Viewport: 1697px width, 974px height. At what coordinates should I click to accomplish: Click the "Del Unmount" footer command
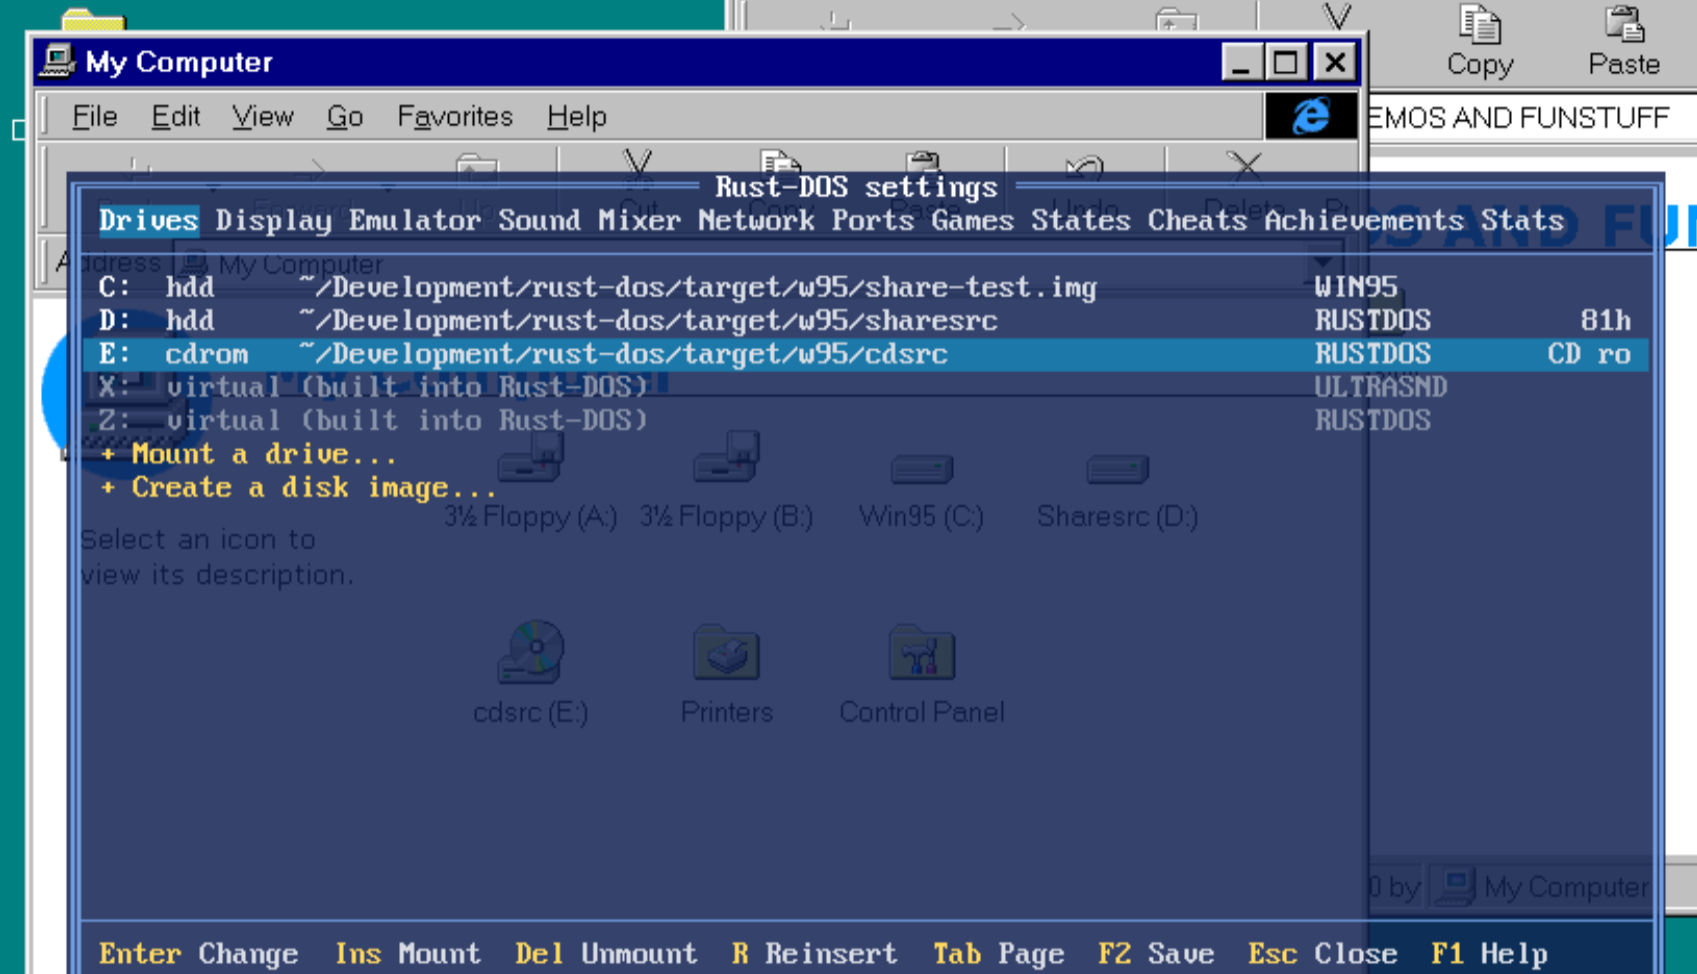pyautogui.click(x=606, y=954)
